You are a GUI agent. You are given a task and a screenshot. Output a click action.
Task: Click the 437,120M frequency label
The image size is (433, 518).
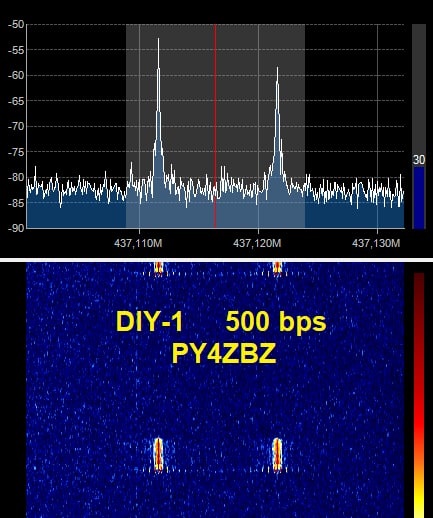point(257,243)
